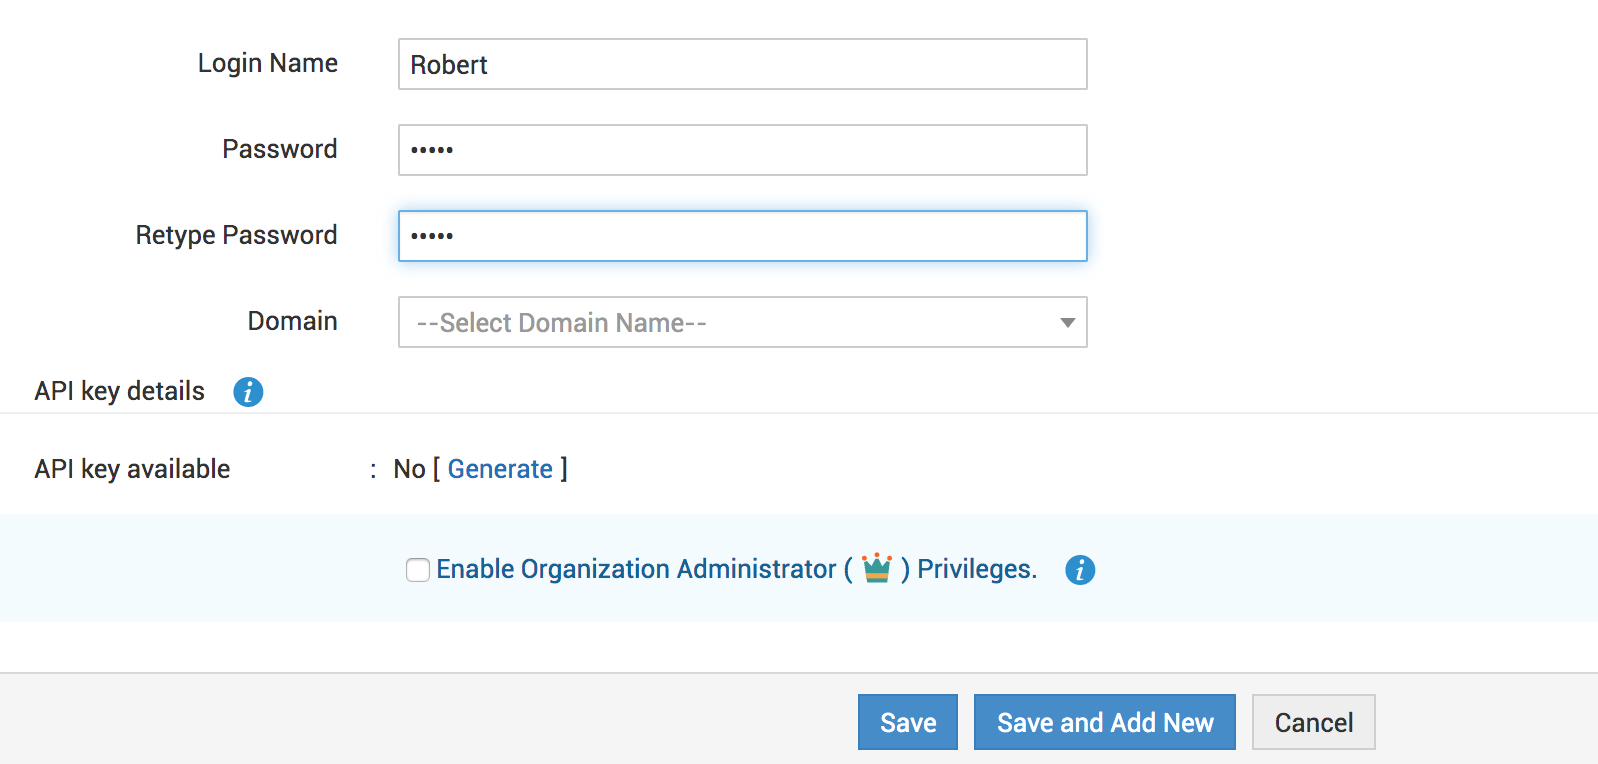Click into the Password input field
The image size is (1598, 764).
pos(742,150)
